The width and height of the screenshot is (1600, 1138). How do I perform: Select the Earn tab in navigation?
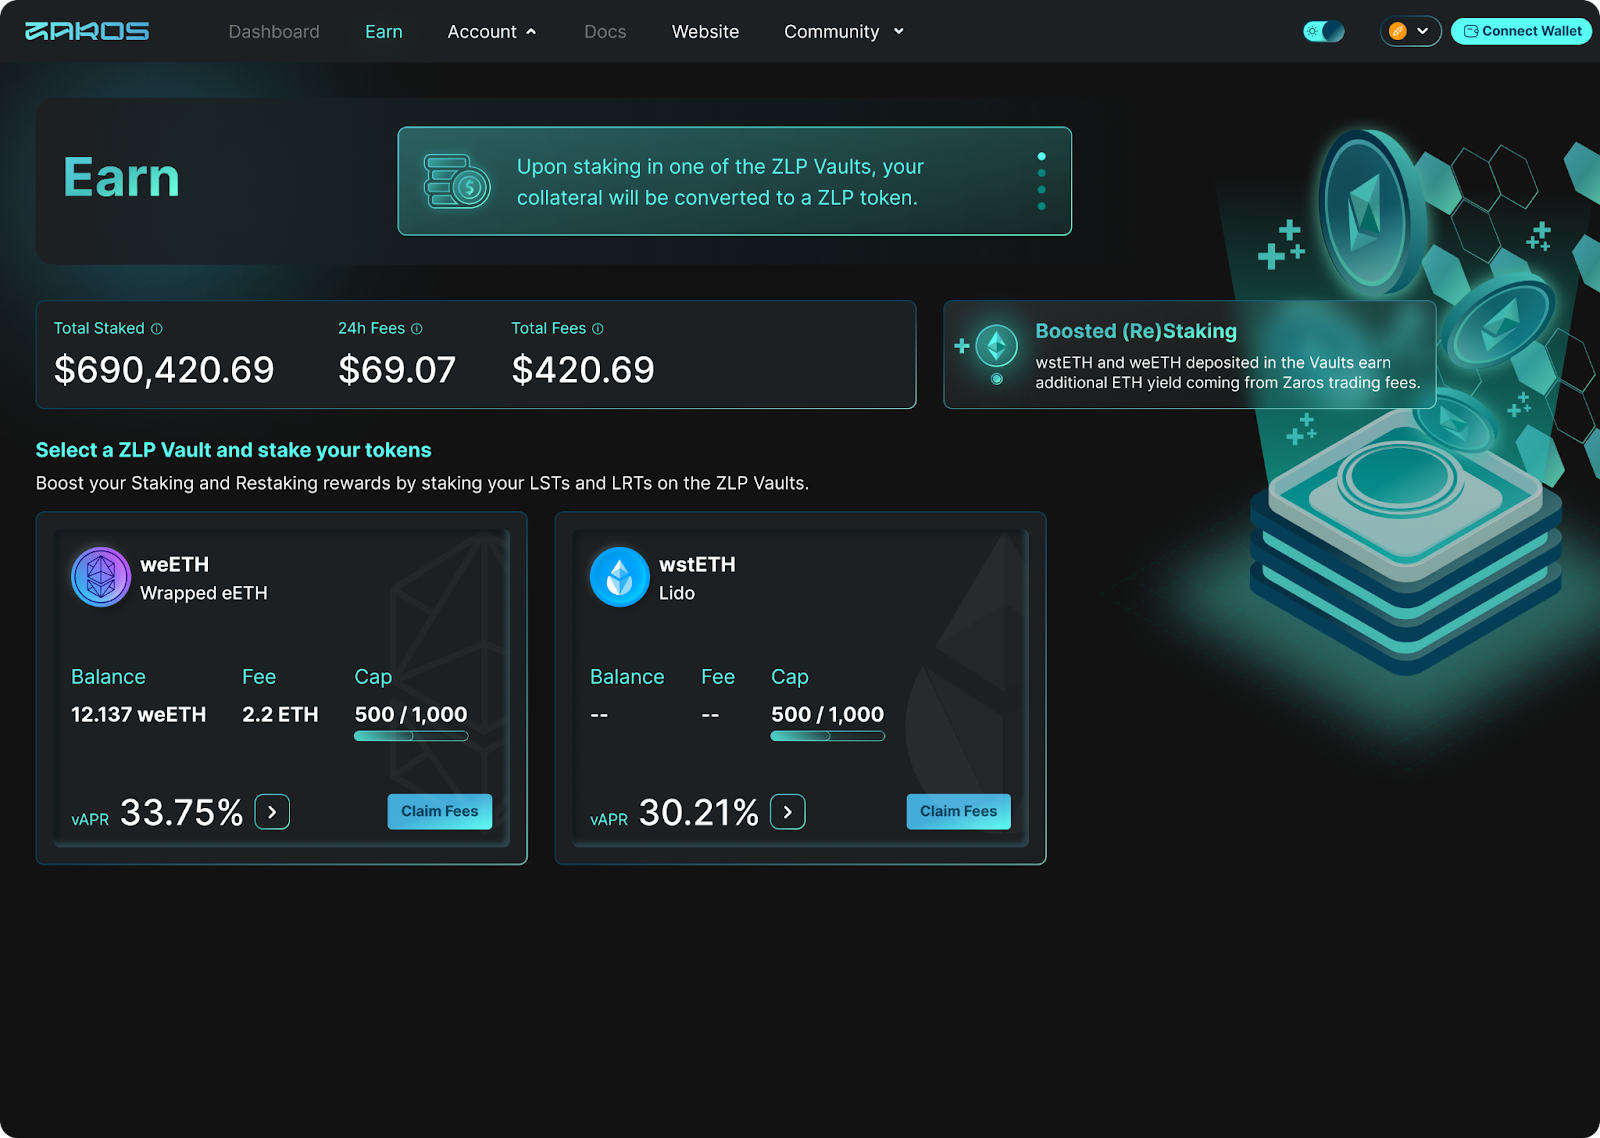coord(384,32)
